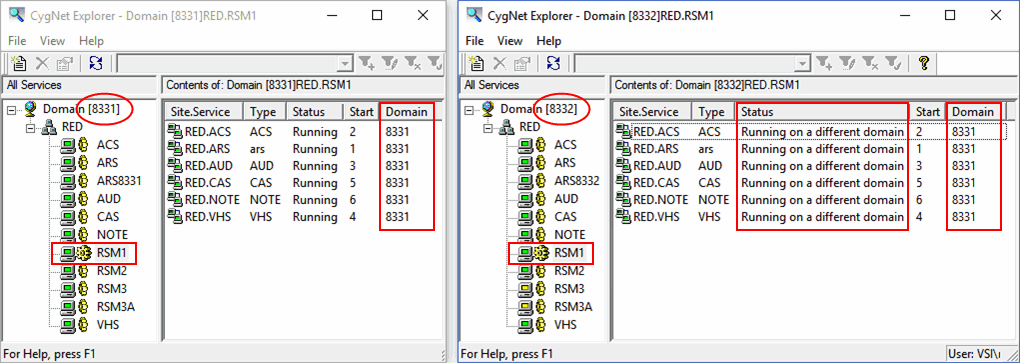Select RSM2 in right window tree
The height and width of the screenshot is (363, 1020).
(x=569, y=271)
